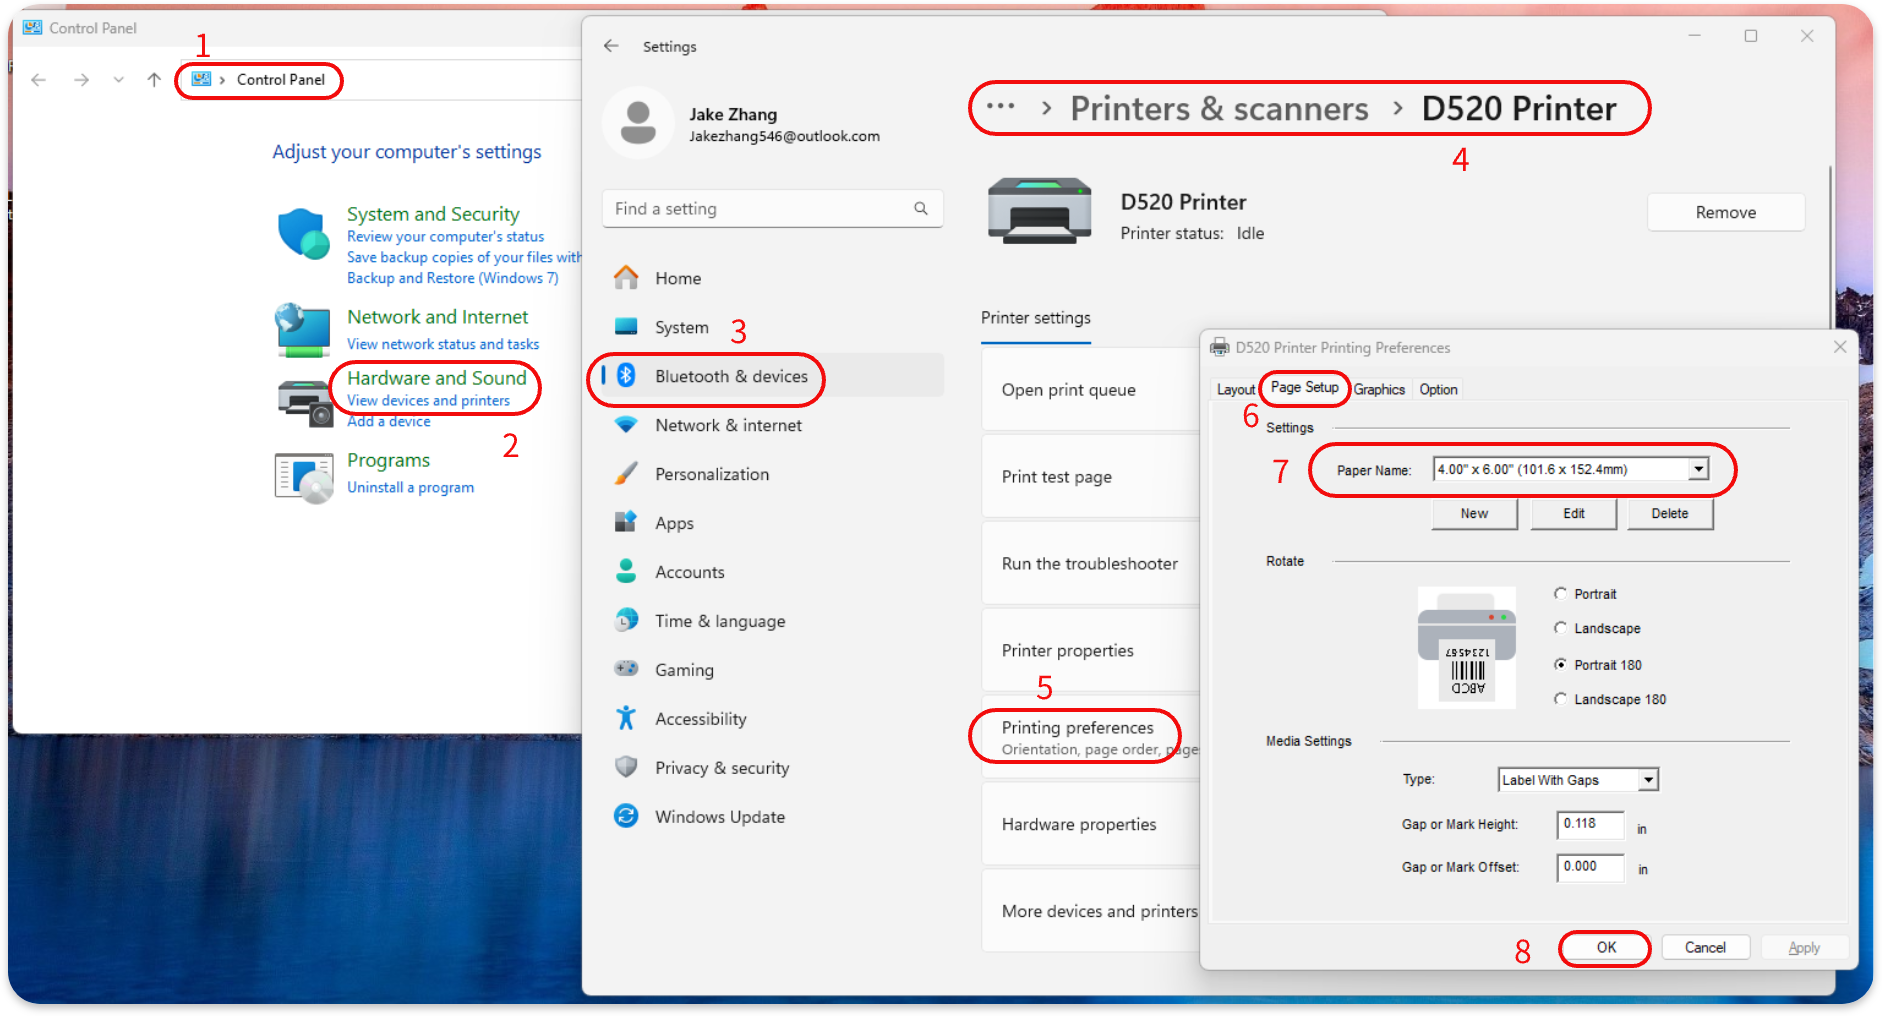This screenshot has height=1016, width=1882.
Task: Switch to the Graphics tab
Action: (x=1379, y=389)
